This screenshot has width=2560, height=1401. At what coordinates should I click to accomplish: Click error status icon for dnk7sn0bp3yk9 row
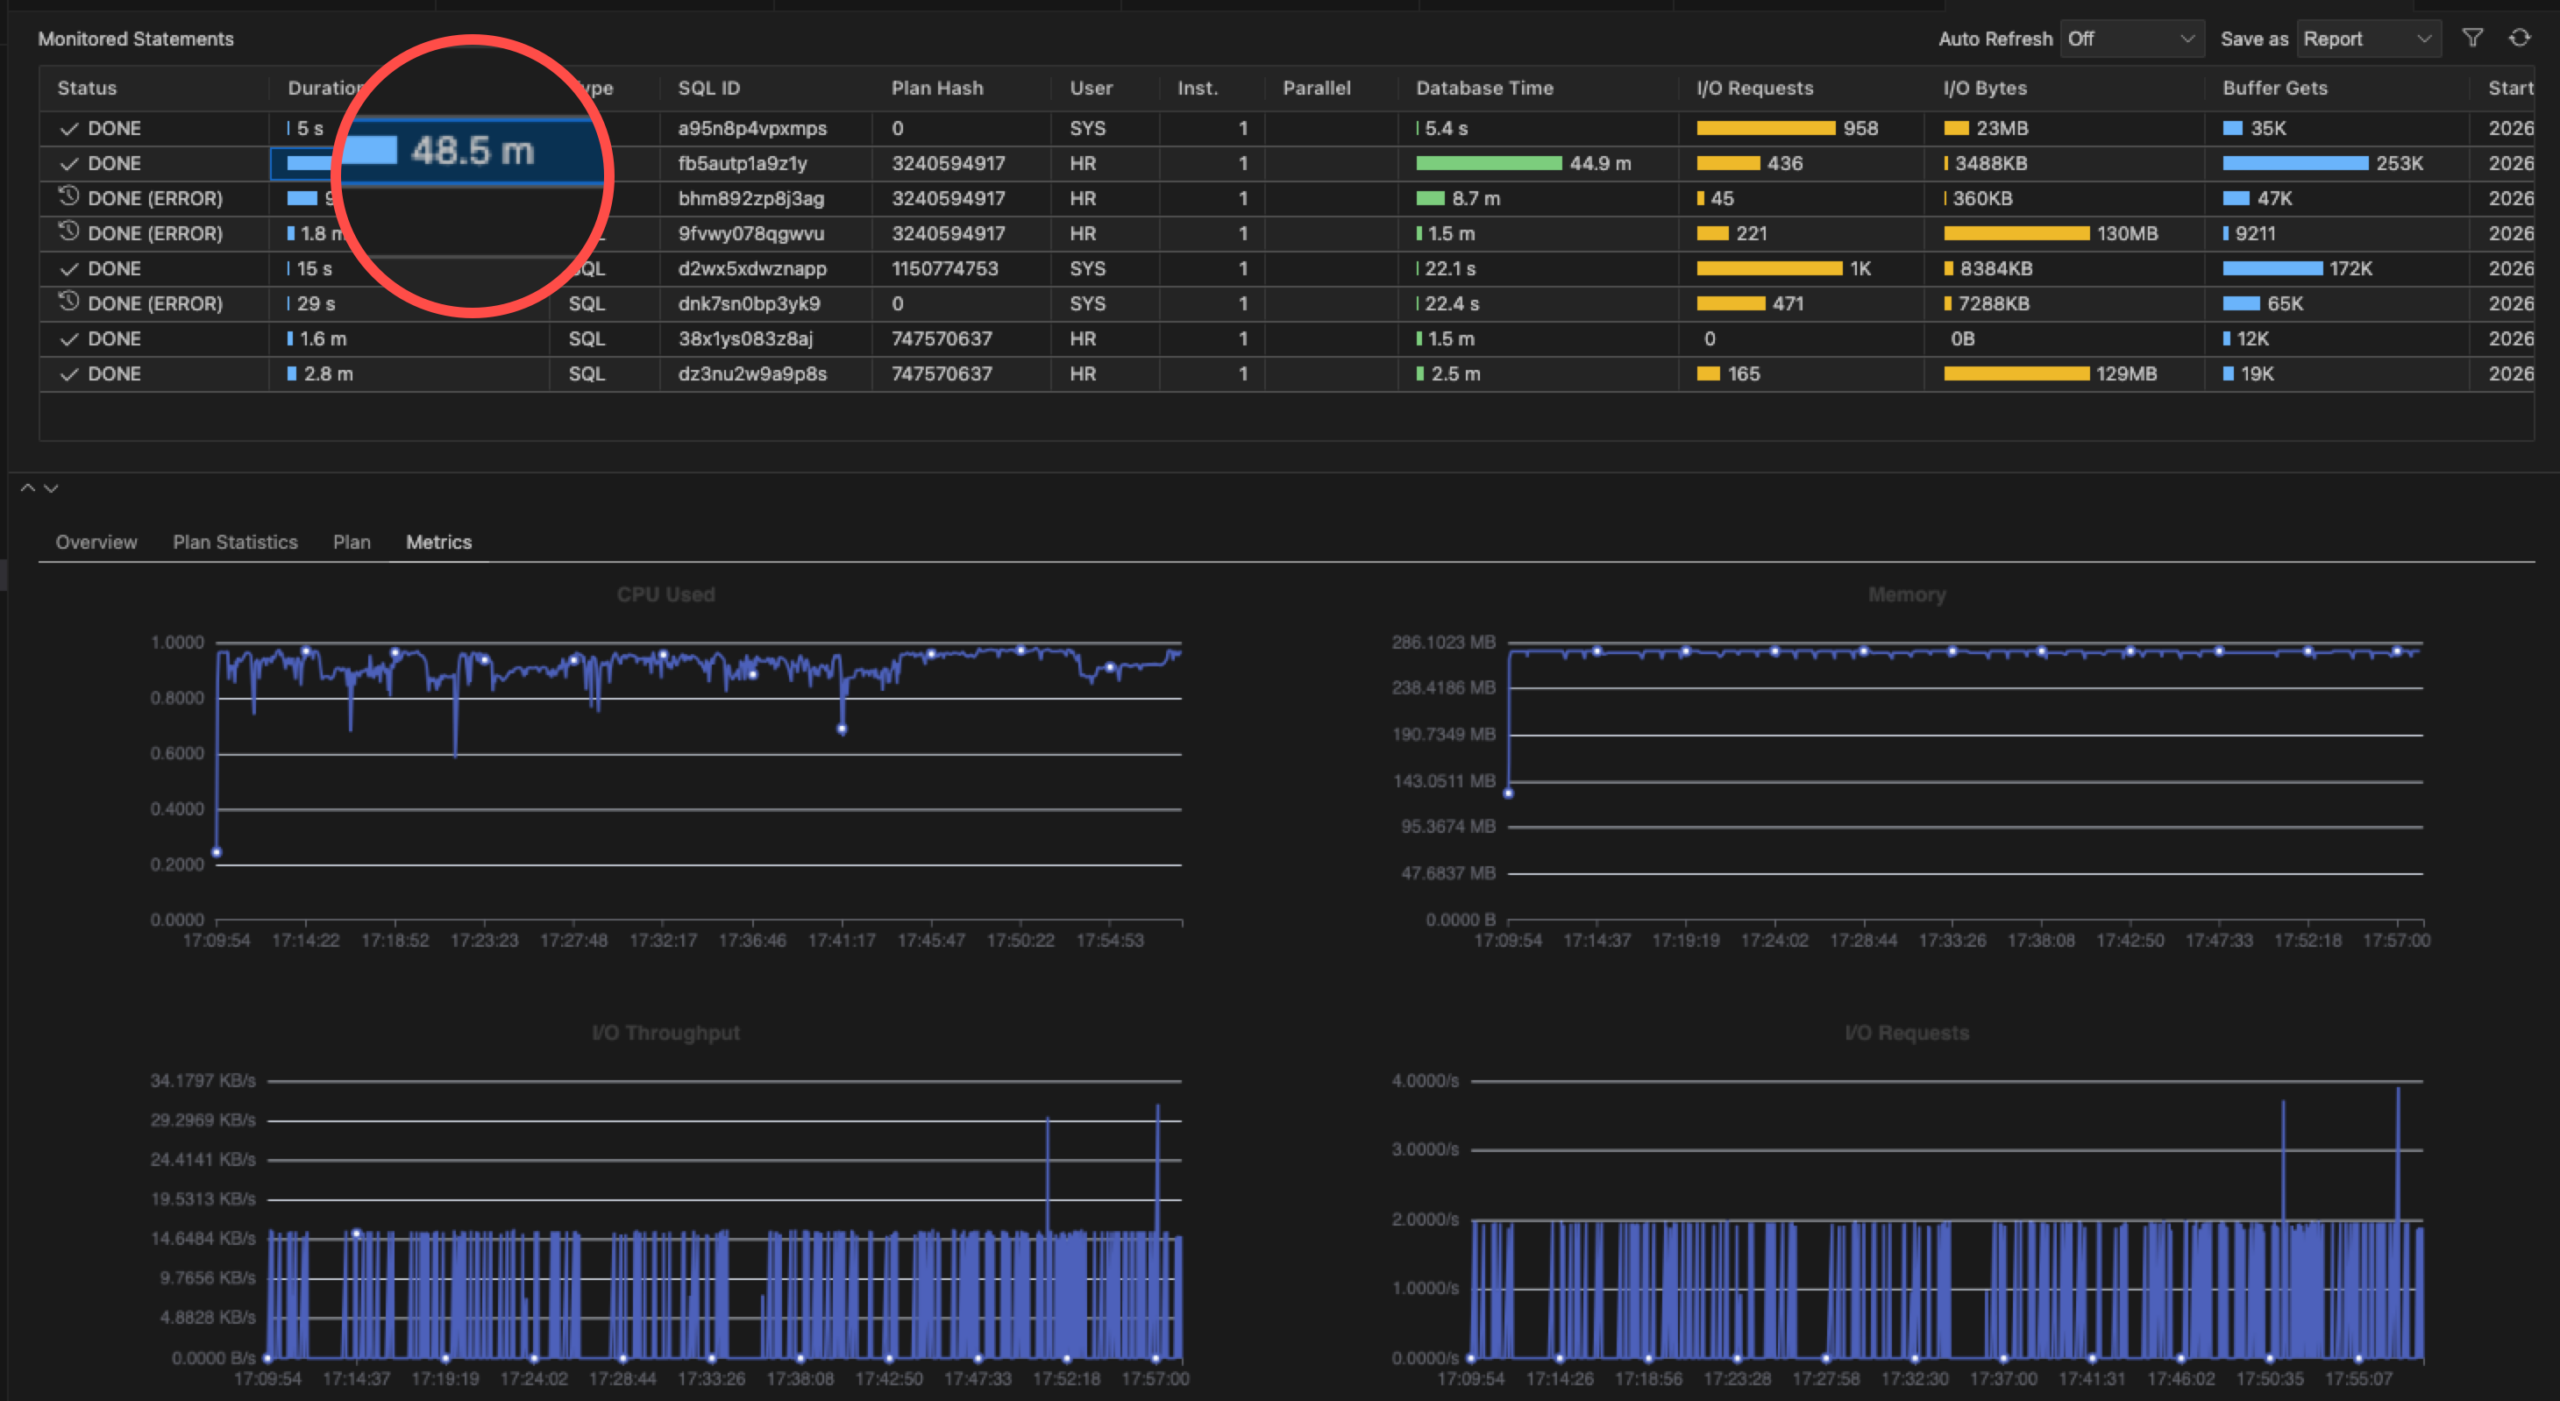68,302
